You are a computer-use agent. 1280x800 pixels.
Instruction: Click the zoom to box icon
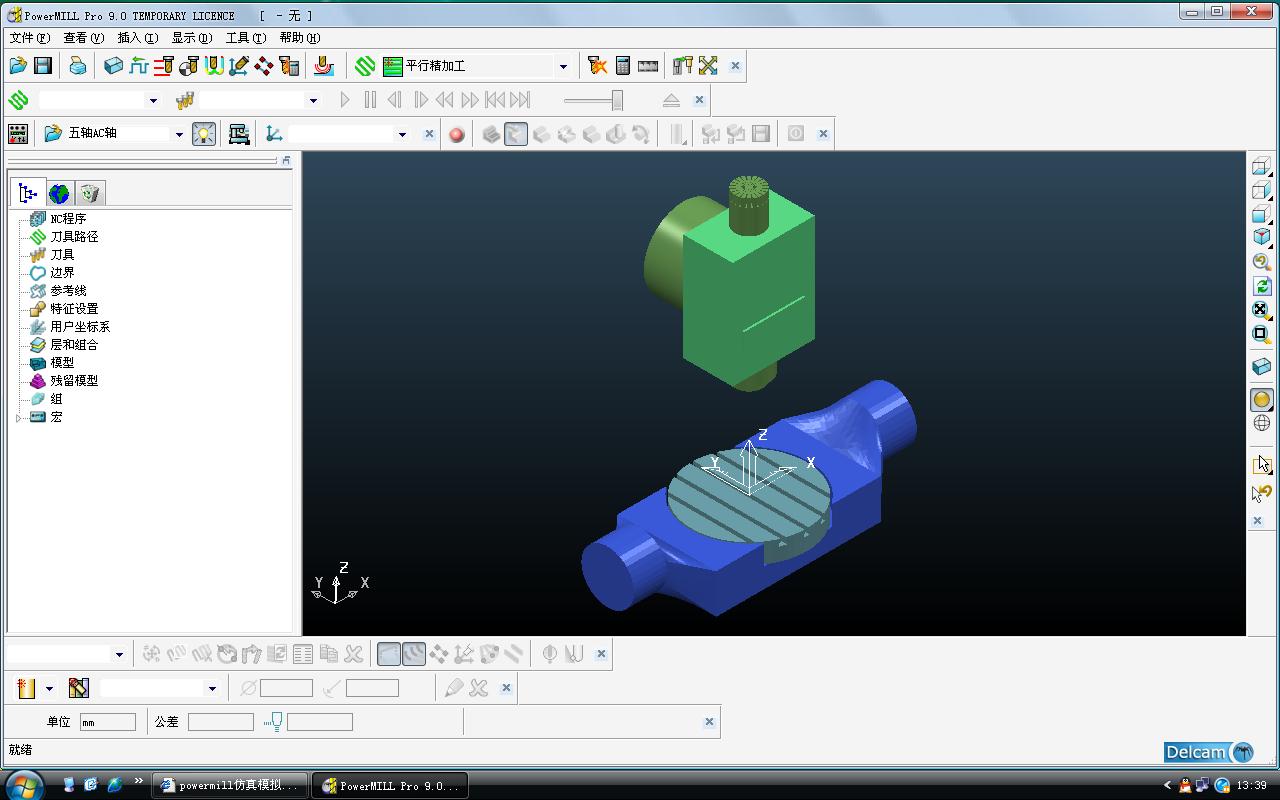[1261, 334]
